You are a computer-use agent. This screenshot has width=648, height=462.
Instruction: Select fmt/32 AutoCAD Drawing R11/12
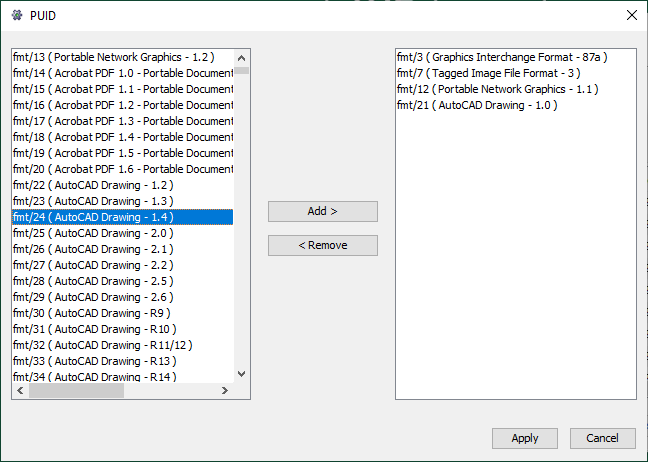coord(123,345)
